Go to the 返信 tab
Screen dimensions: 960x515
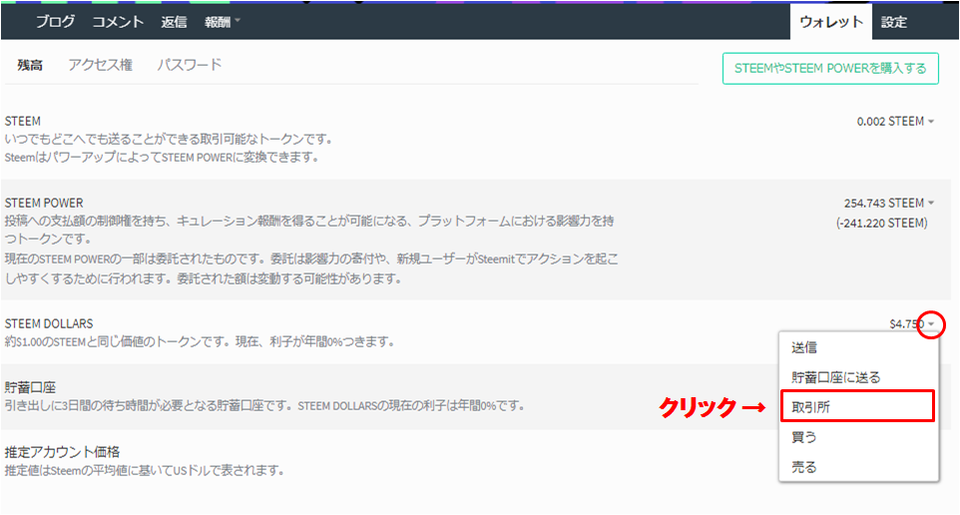pos(173,21)
